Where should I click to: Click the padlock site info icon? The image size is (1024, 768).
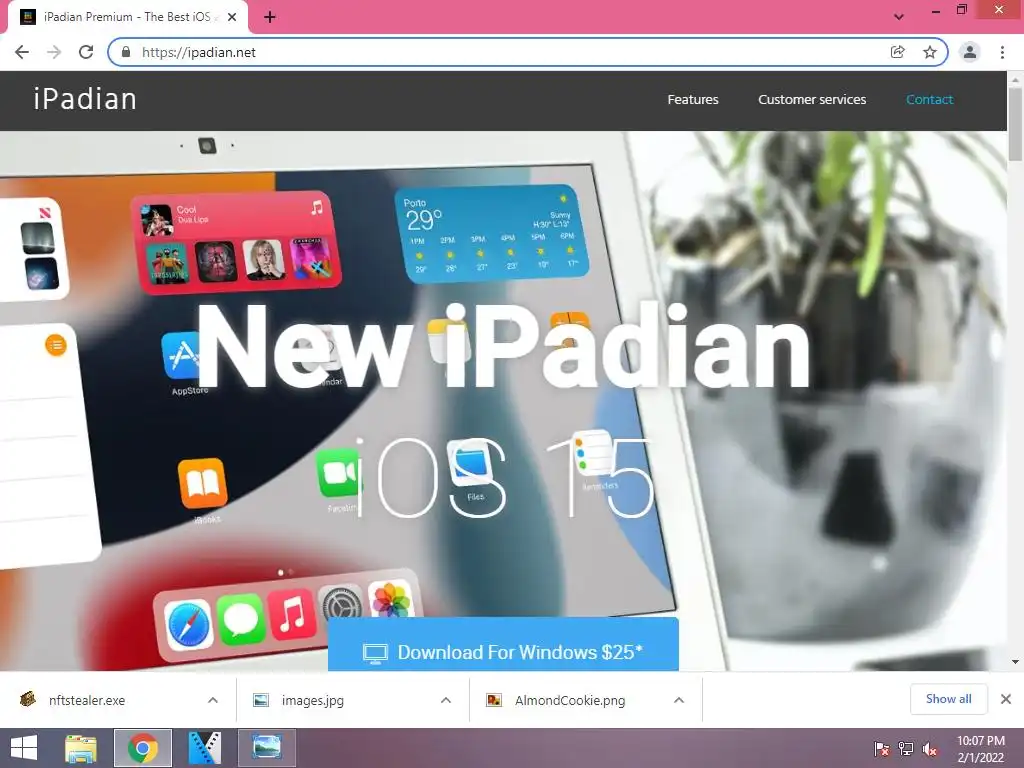click(126, 52)
